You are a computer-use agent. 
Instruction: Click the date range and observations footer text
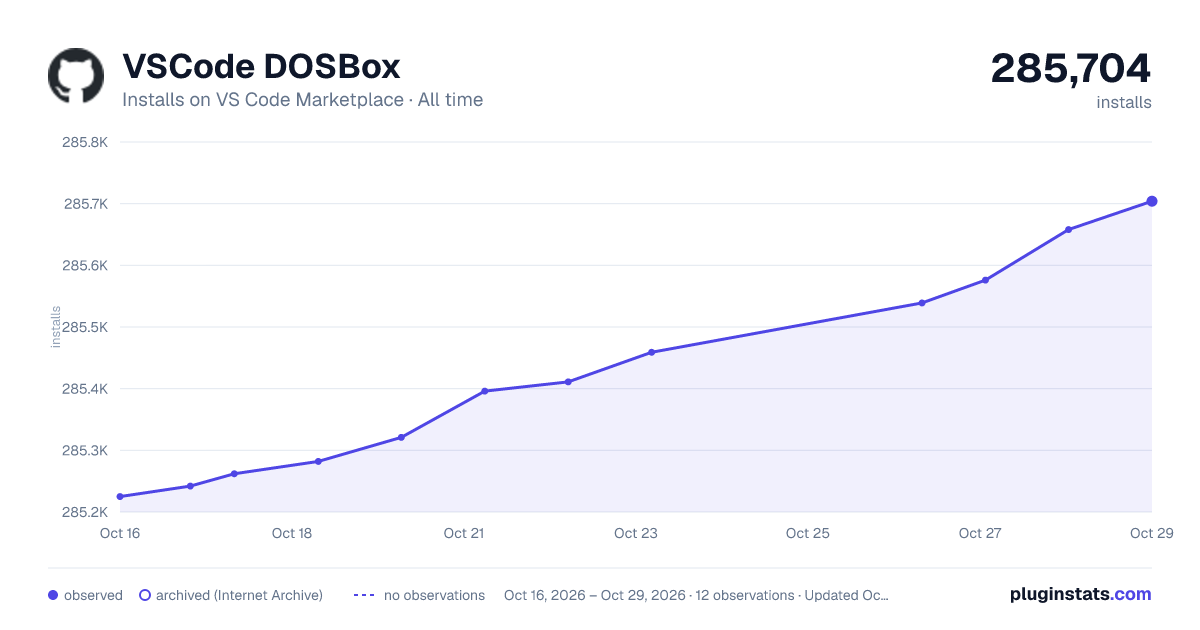tap(696, 595)
